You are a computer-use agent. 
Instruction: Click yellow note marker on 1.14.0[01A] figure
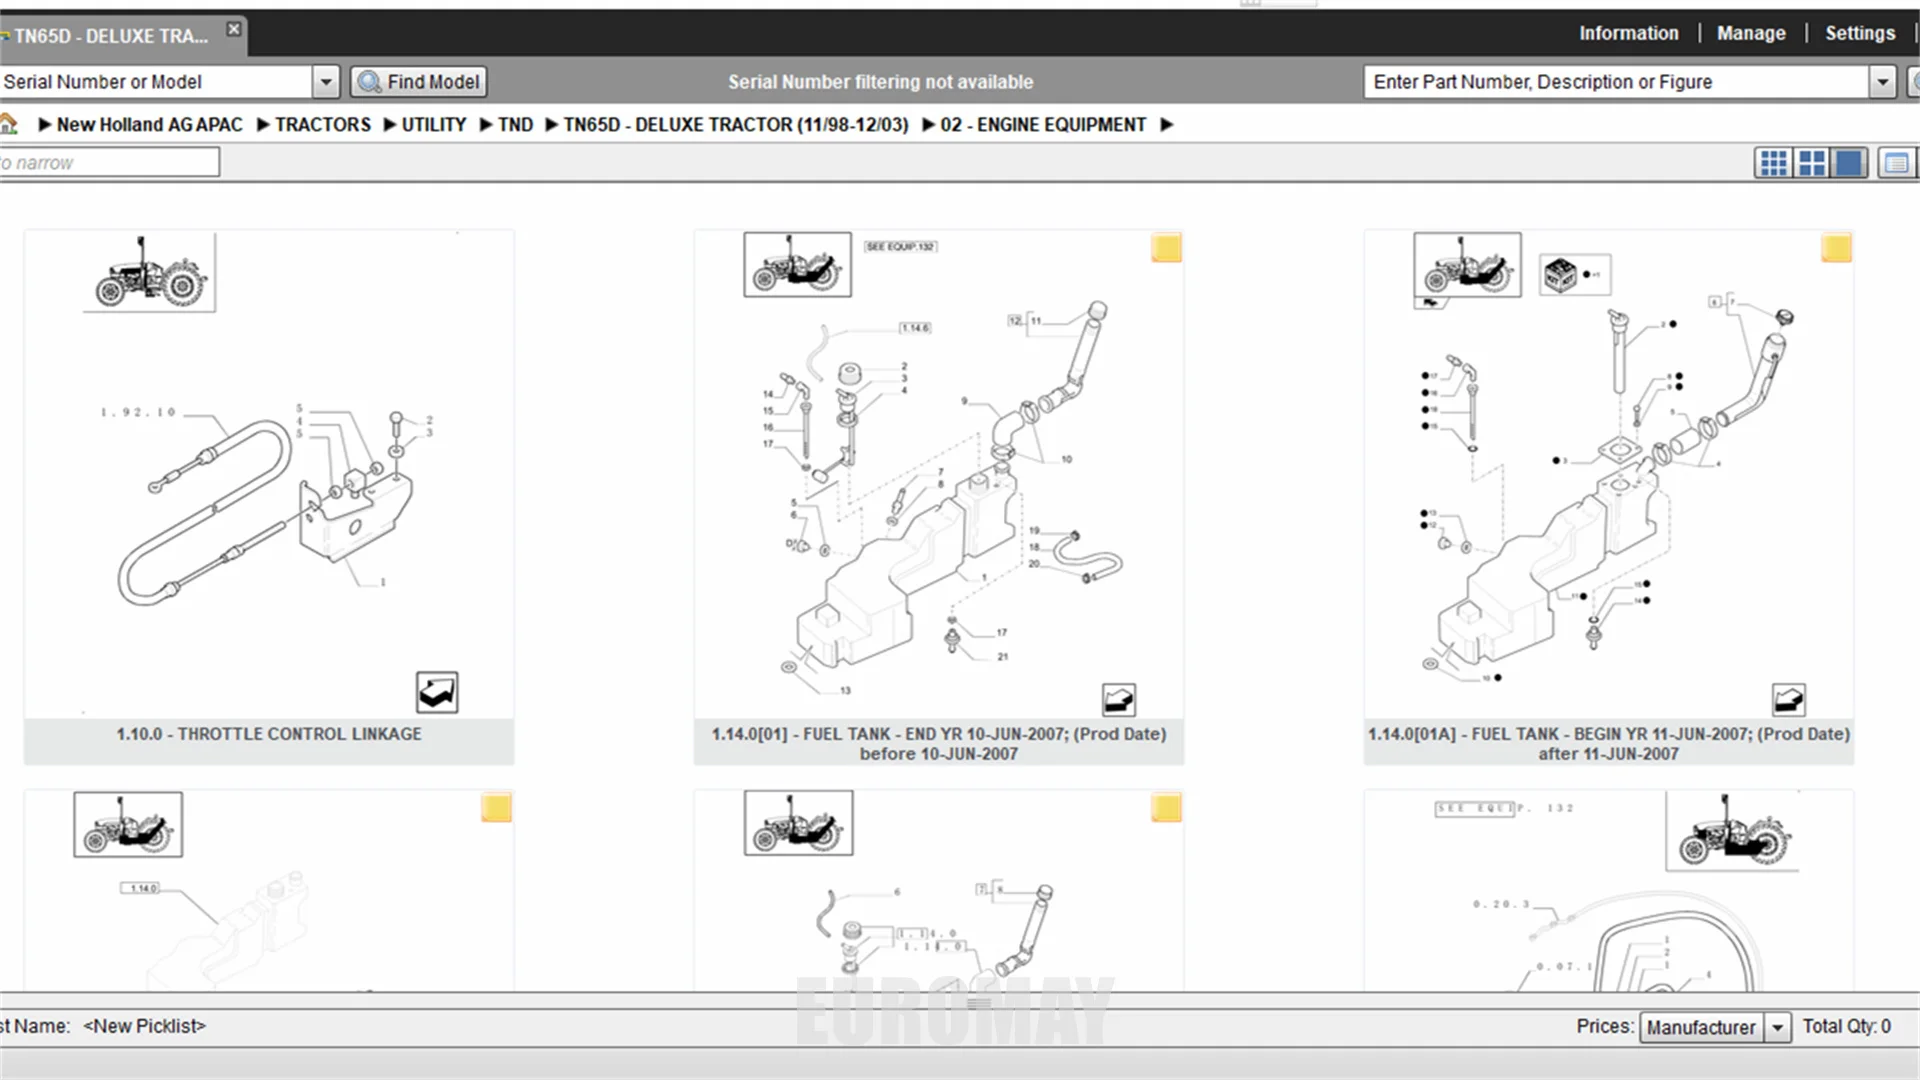(1836, 248)
